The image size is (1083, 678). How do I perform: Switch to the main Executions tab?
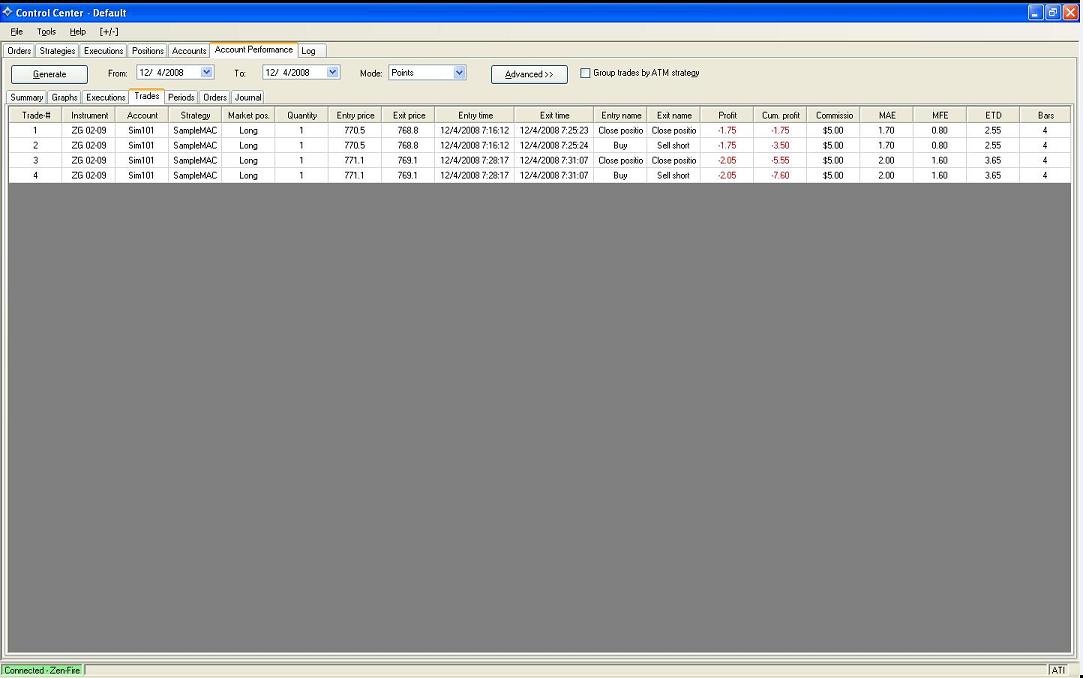(104, 50)
